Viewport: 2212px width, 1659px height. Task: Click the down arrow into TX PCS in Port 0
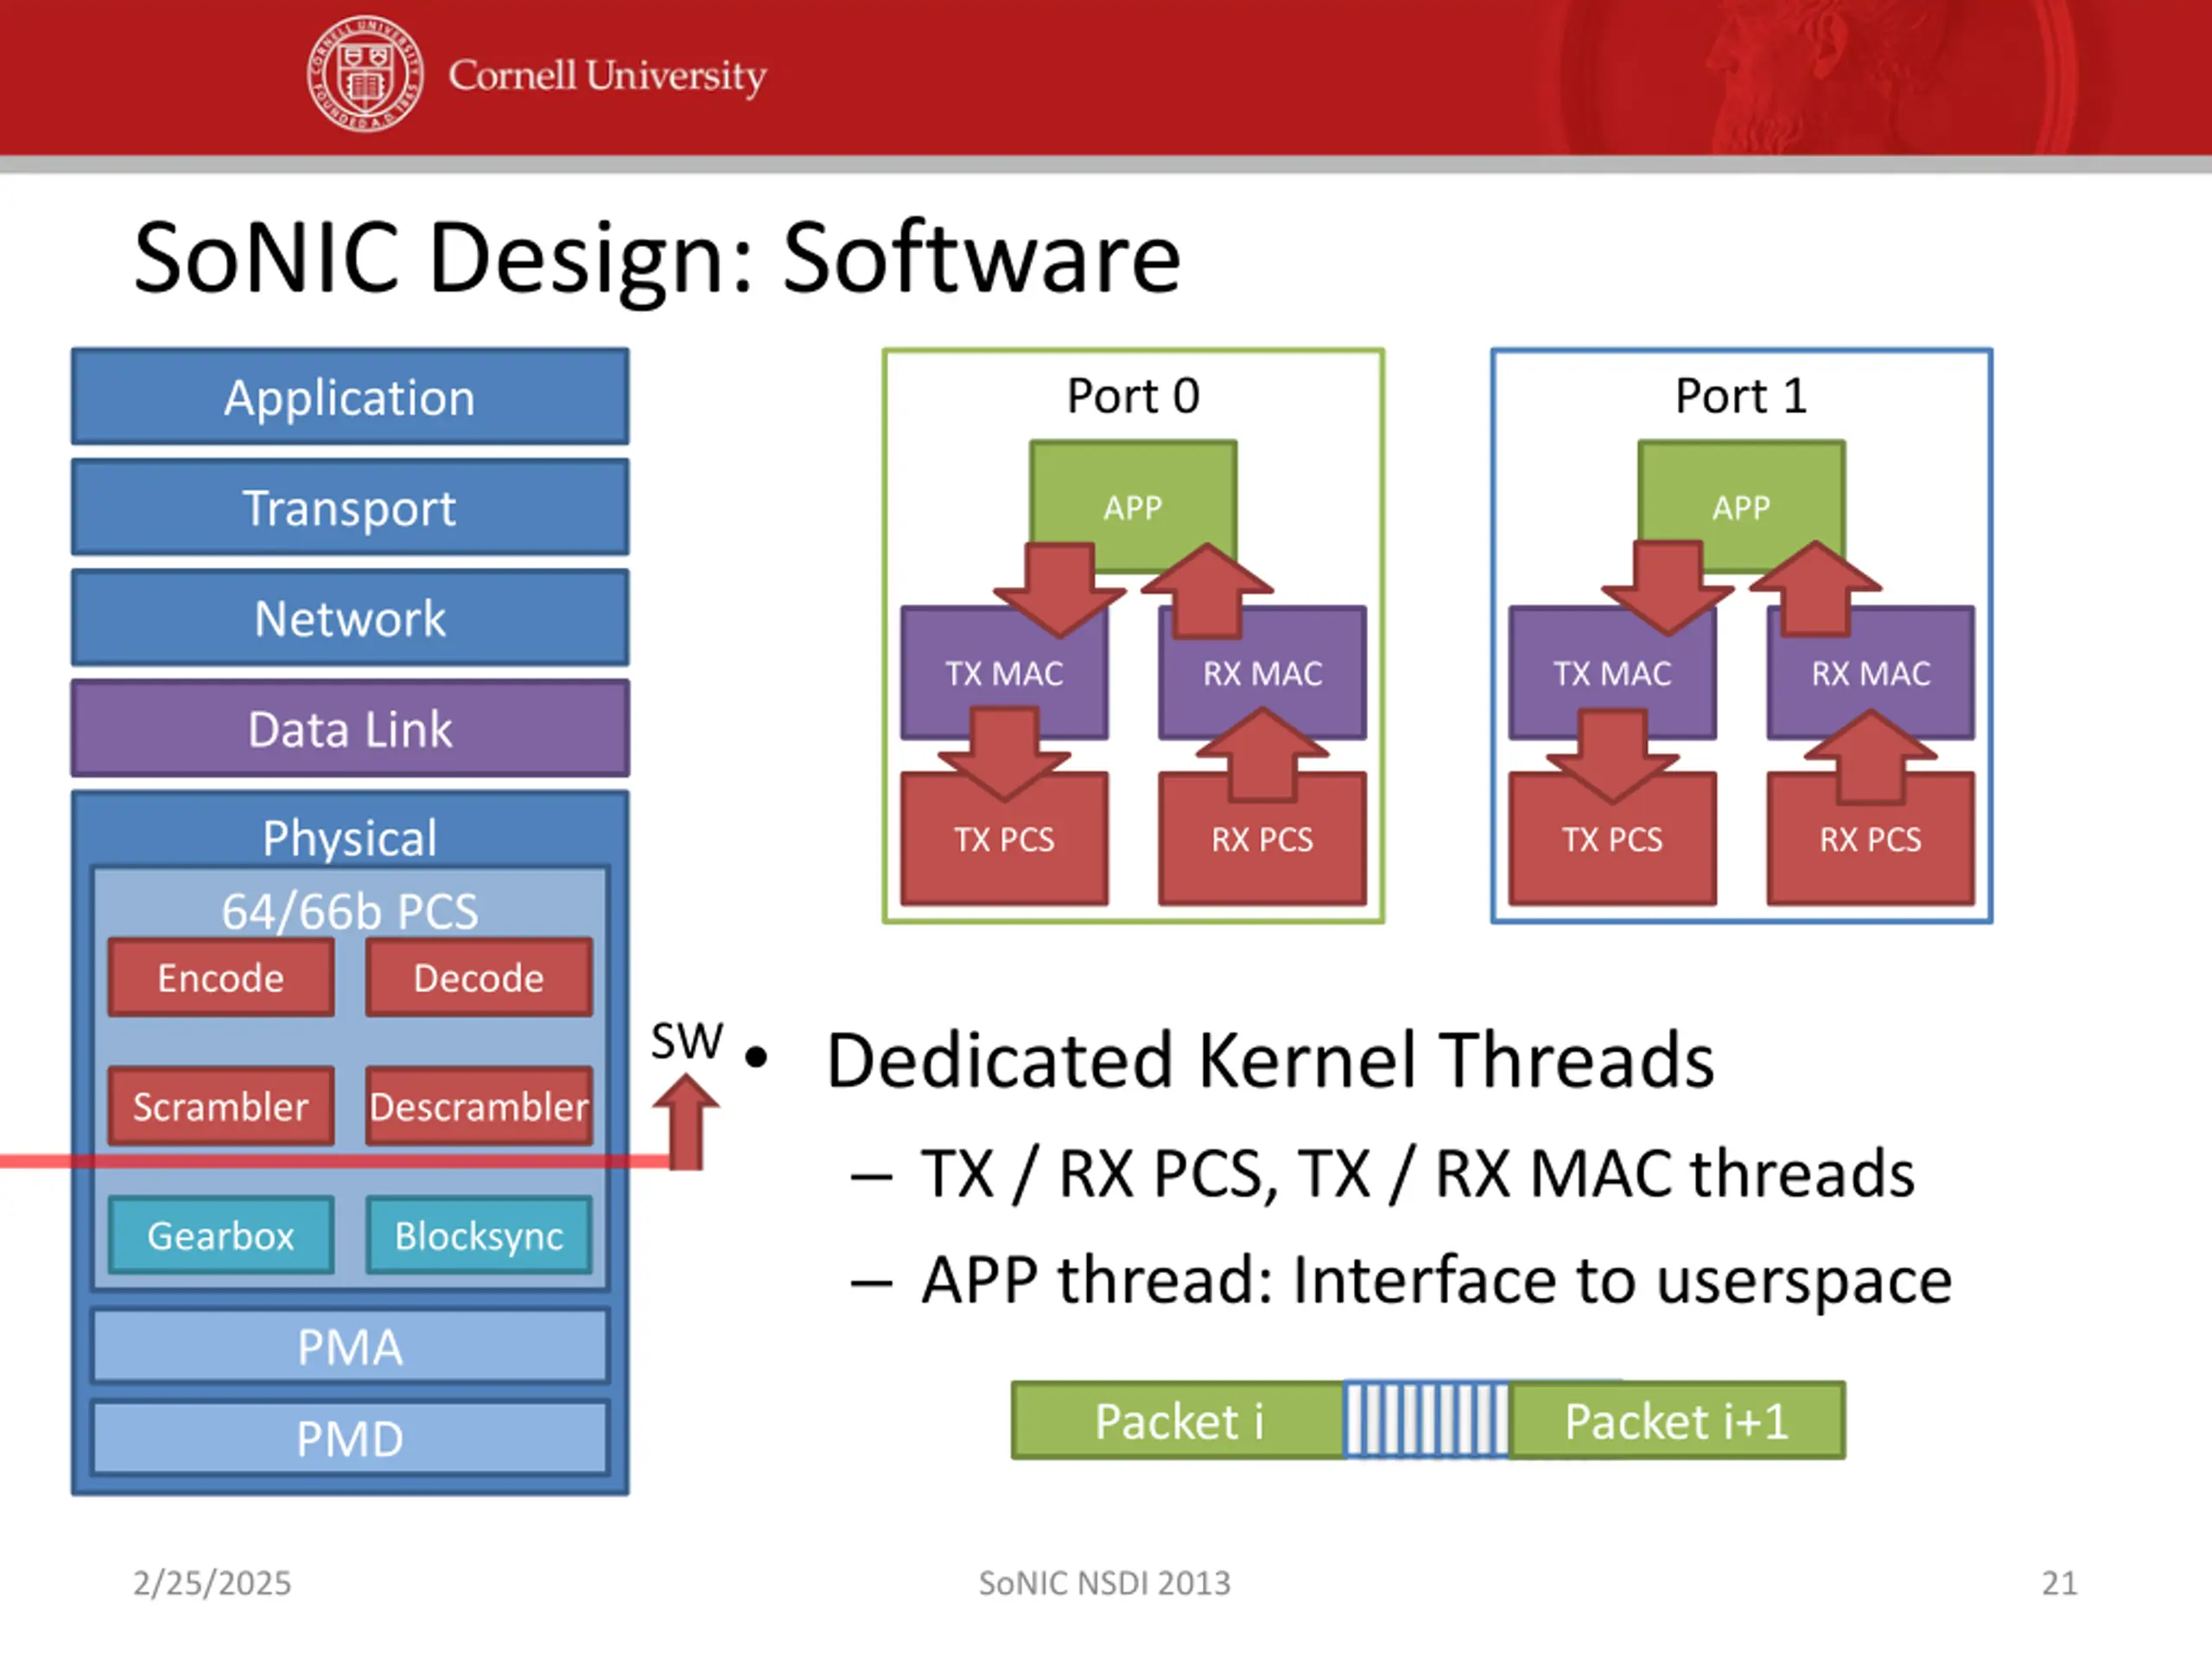pyautogui.click(x=1004, y=755)
